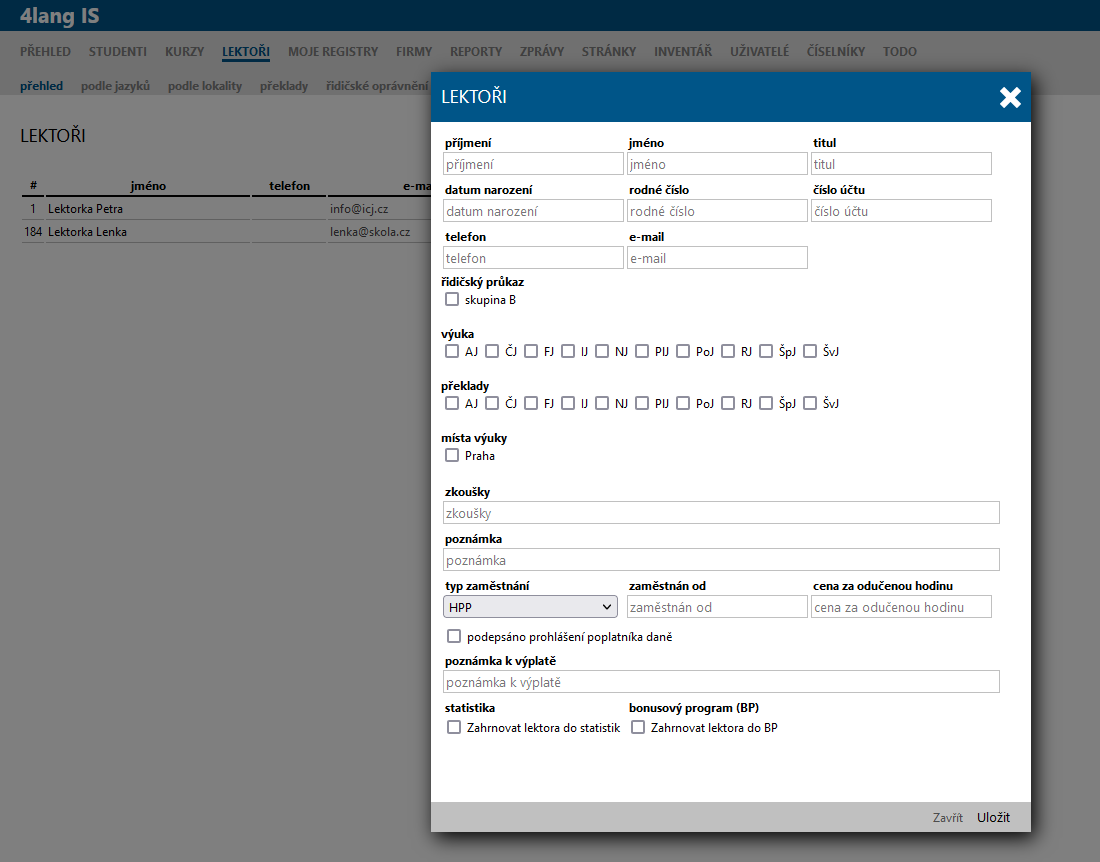Check ŠpJ under výuka languages
This screenshot has height=862, width=1100.
point(766,351)
